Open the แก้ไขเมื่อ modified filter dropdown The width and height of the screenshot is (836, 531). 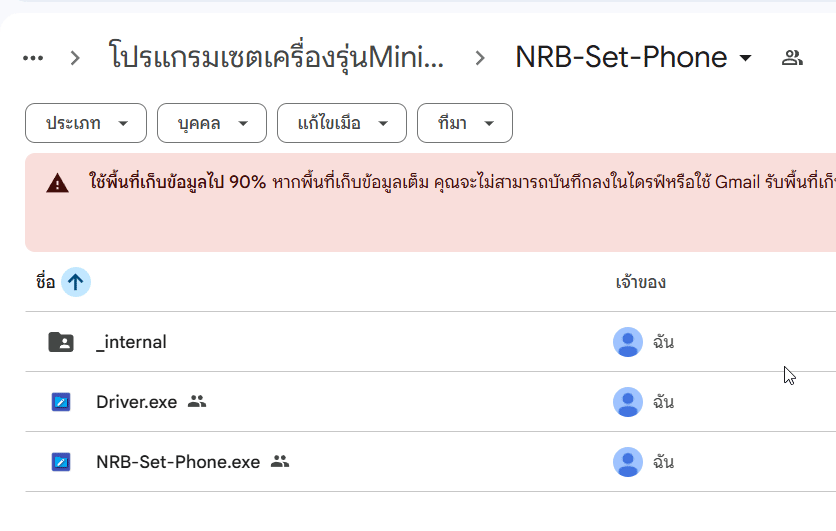point(342,123)
